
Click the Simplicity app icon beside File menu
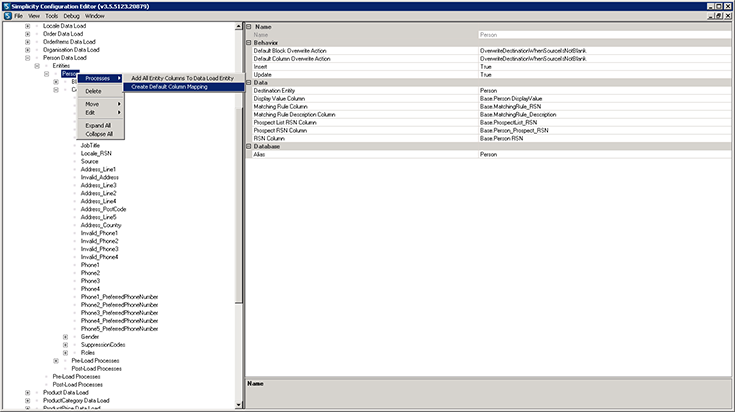click(8, 16)
